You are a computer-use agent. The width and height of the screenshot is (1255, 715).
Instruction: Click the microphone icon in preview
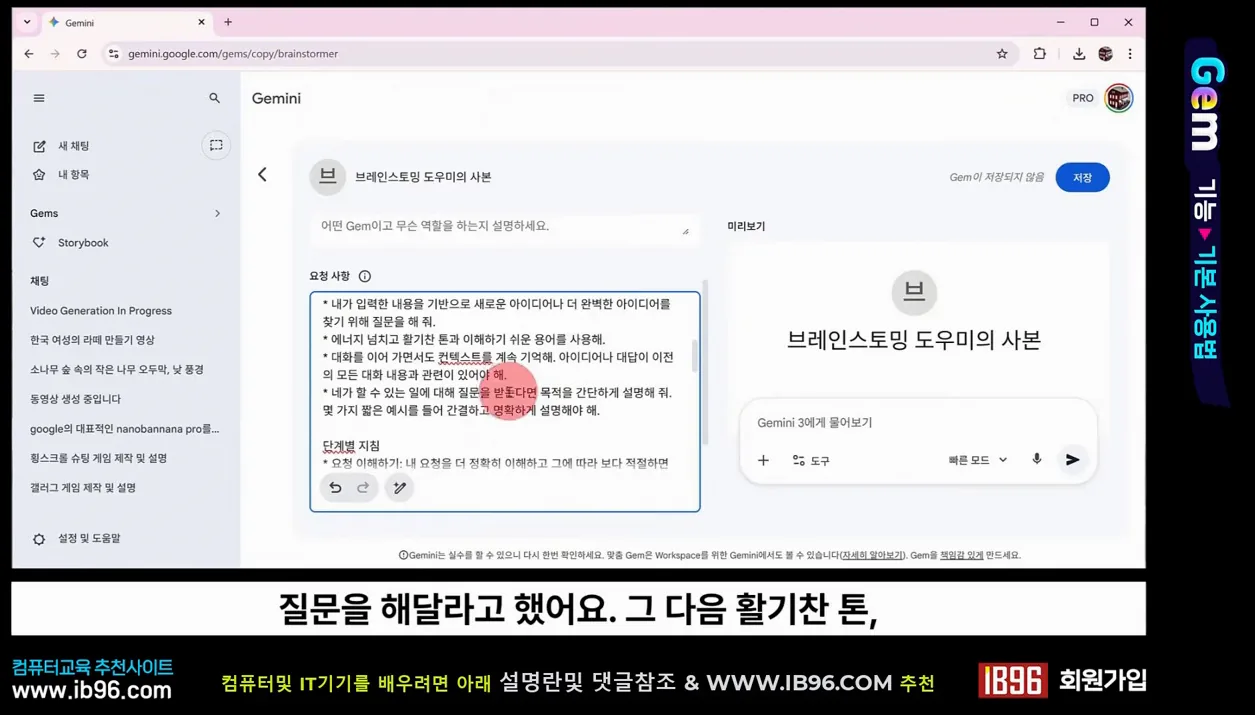(1037, 459)
